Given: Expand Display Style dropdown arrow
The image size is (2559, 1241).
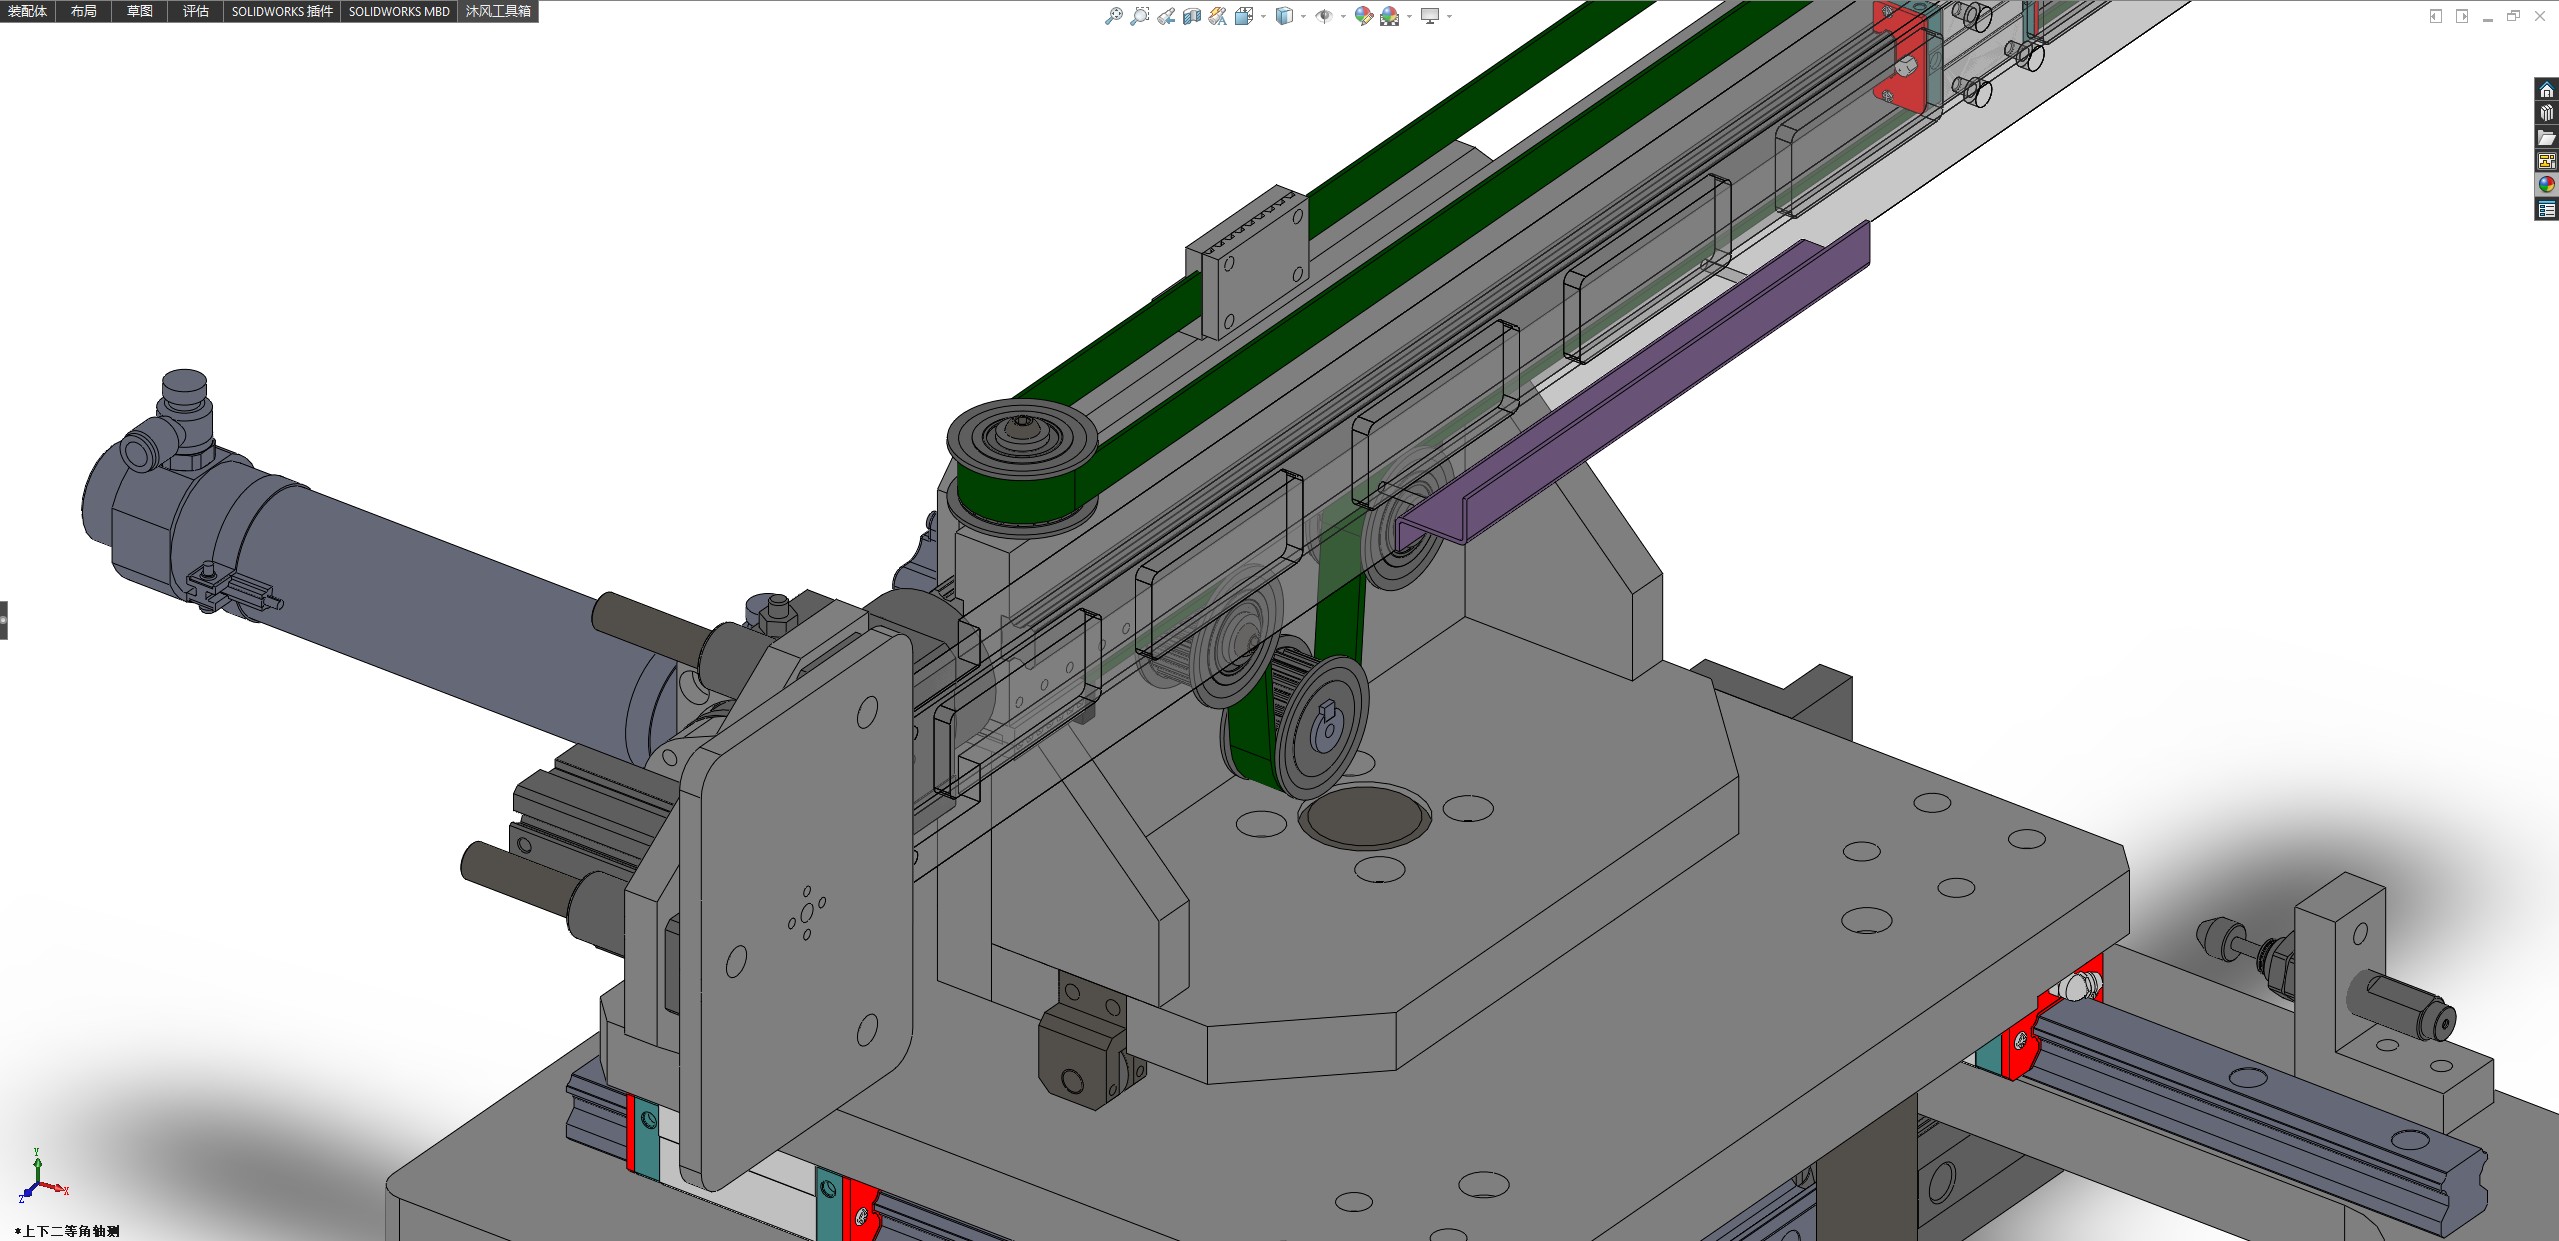Looking at the screenshot, I should tap(1303, 16).
